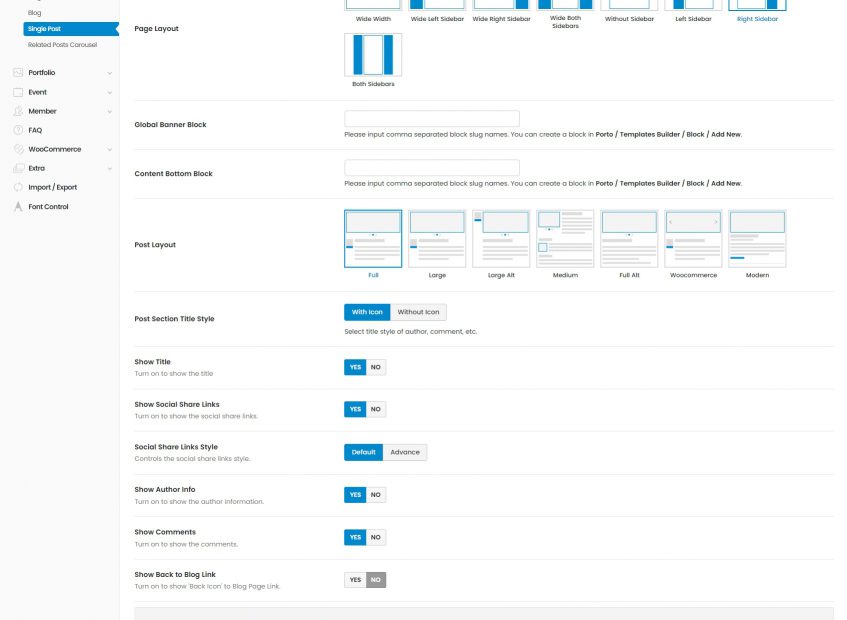
Task: Choose Advance social share links style
Action: 405,452
